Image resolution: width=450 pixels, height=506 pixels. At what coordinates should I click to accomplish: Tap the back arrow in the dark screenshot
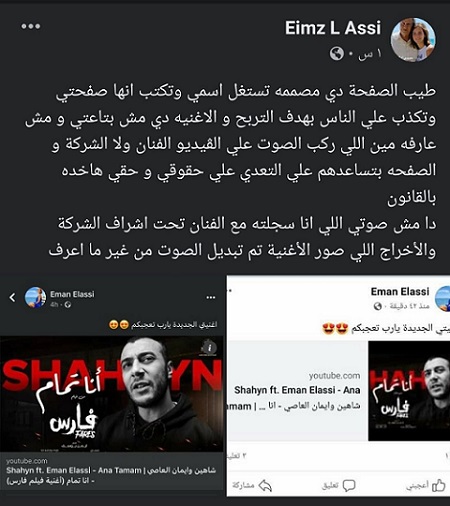[12, 297]
